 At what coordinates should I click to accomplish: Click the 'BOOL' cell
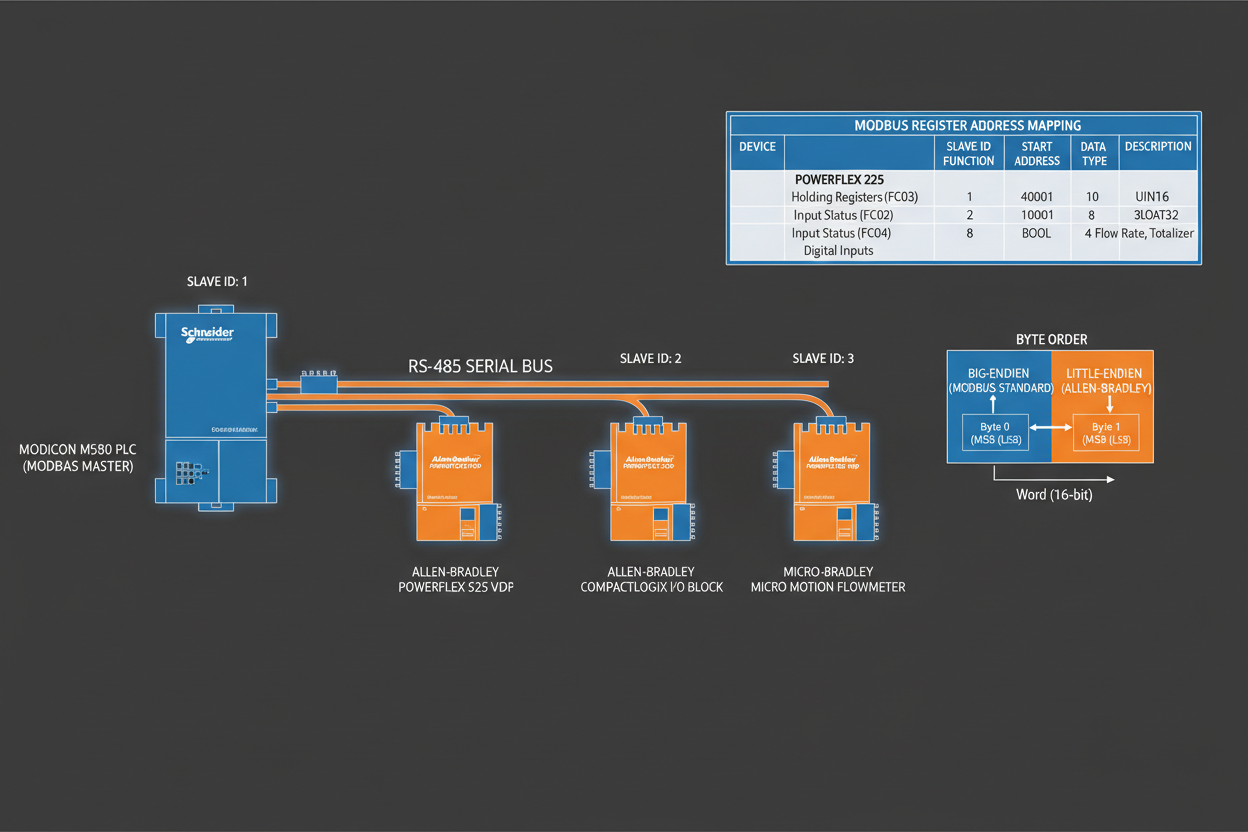tap(1034, 233)
